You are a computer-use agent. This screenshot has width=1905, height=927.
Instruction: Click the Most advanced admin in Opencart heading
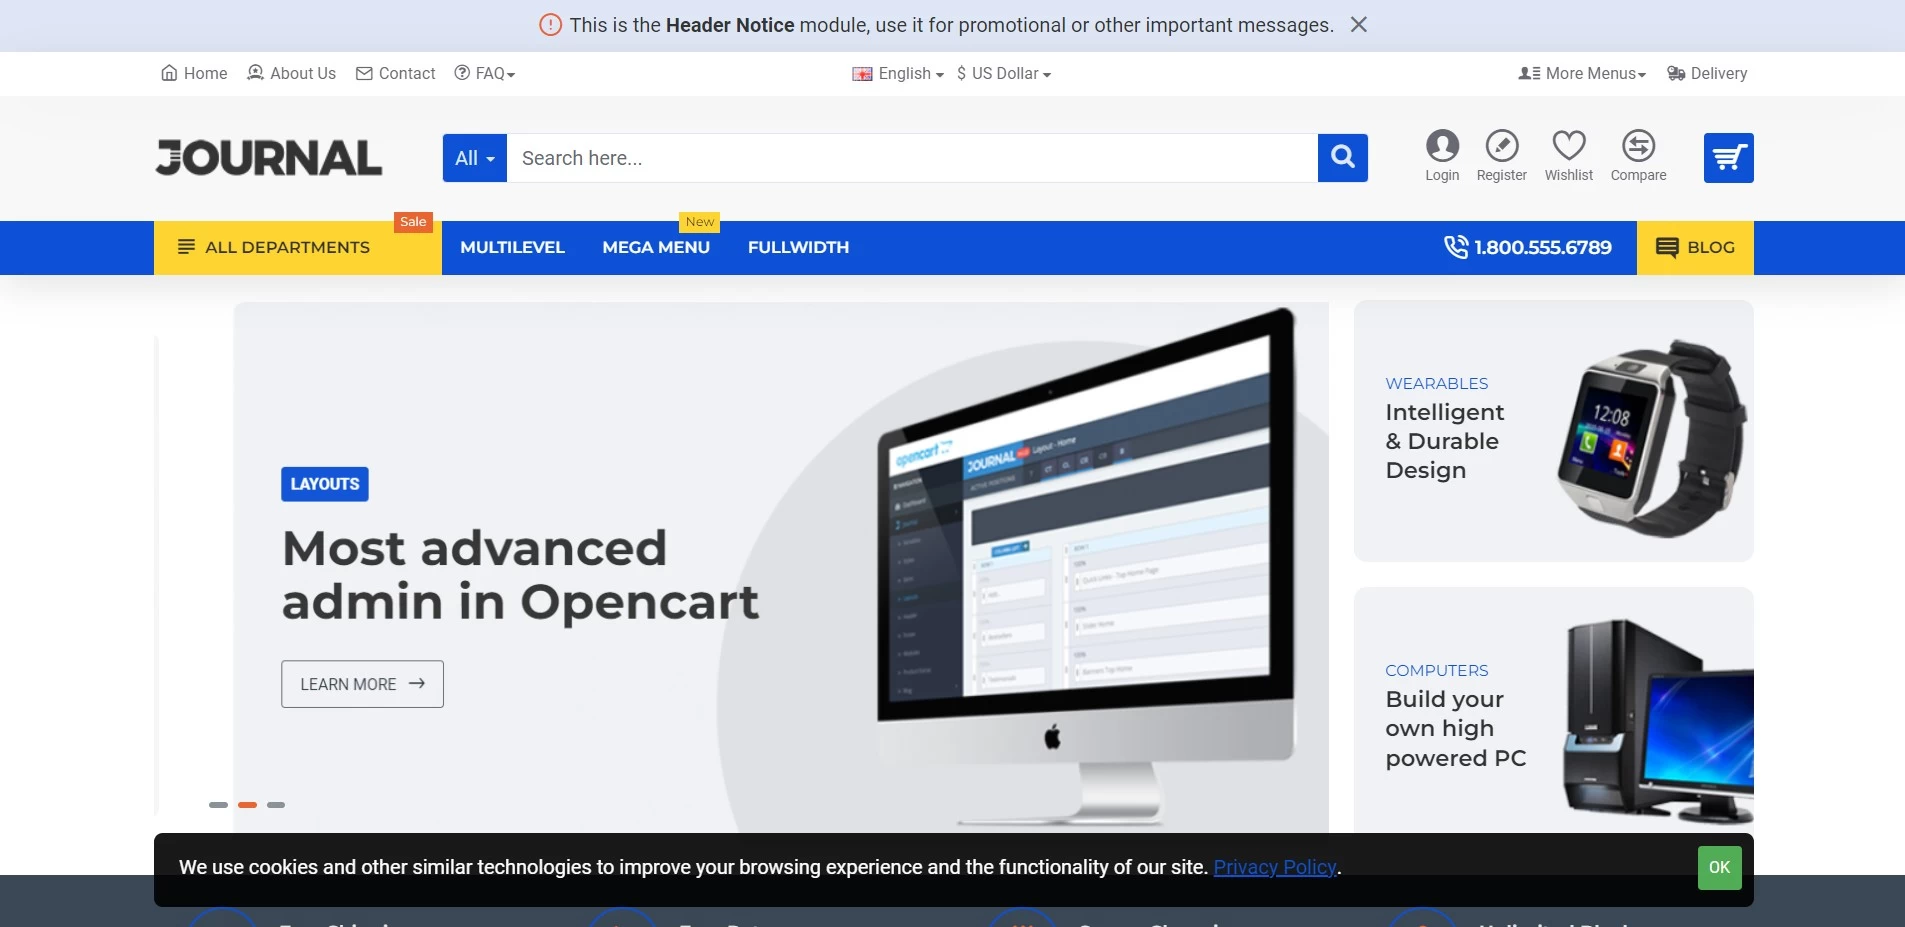520,575
